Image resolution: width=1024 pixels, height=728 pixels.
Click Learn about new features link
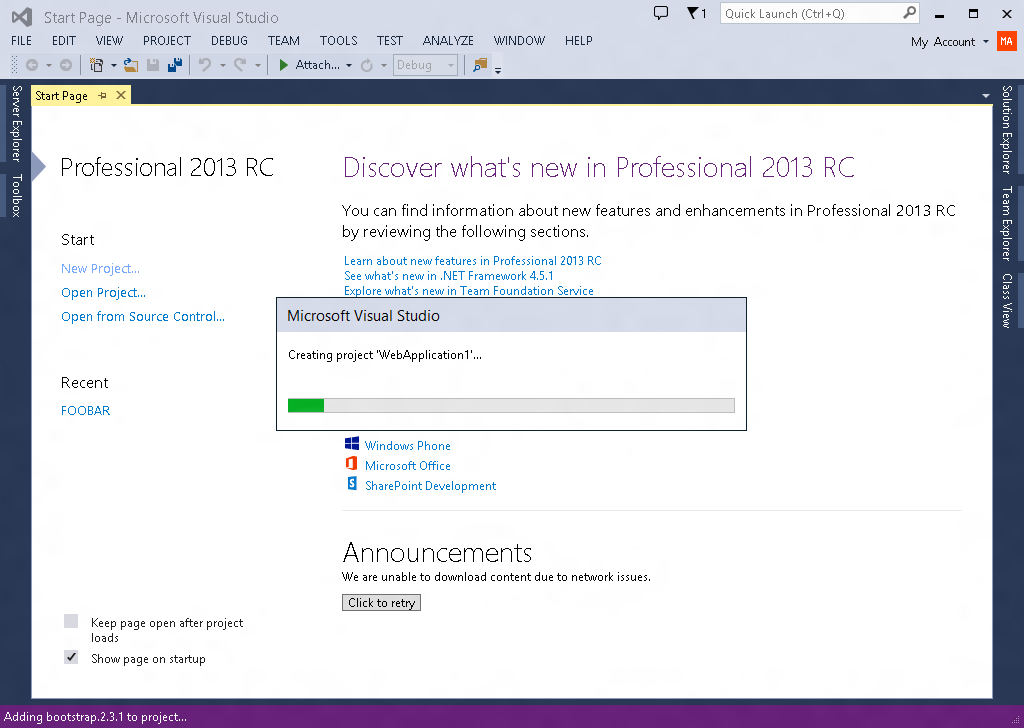472,261
